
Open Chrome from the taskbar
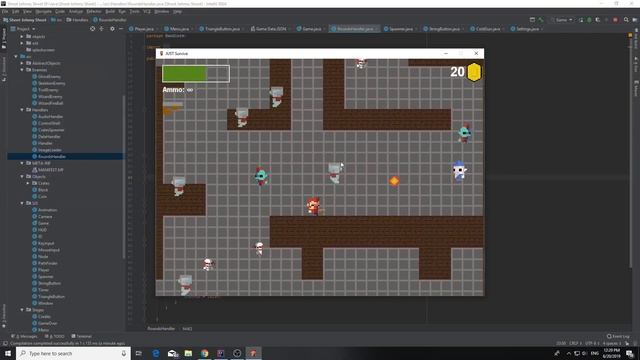[x=204, y=353]
